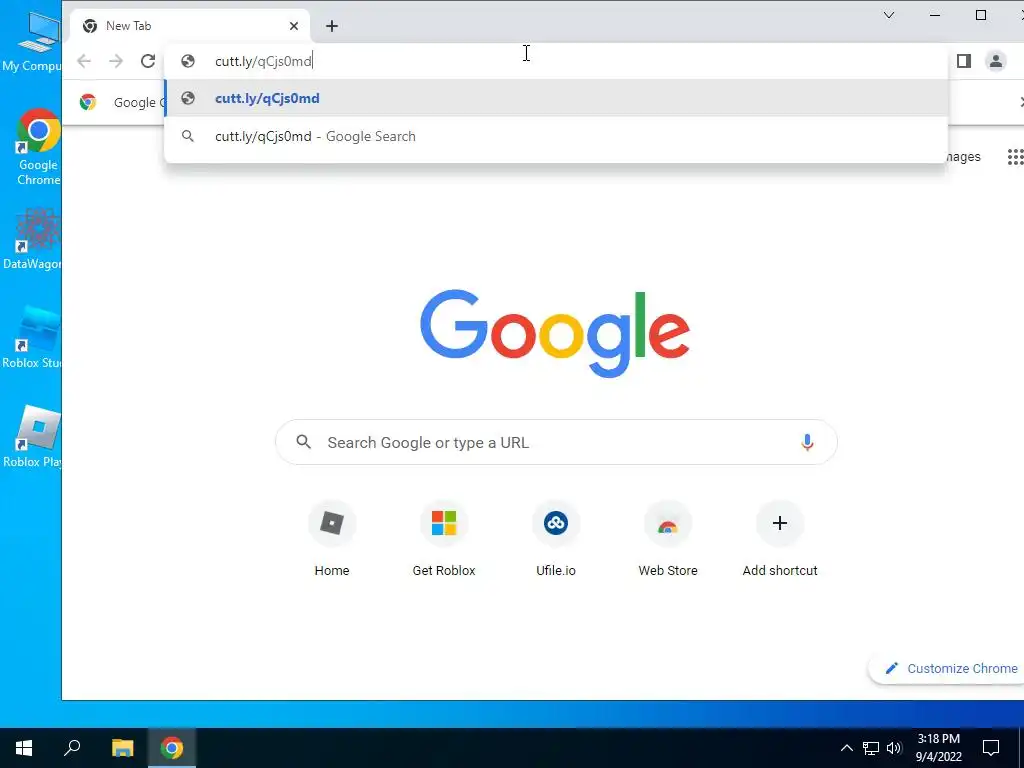This screenshot has width=1024, height=768.
Task: Select the New Tab tab
Action: pyautogui.click(x=189, y=26)
